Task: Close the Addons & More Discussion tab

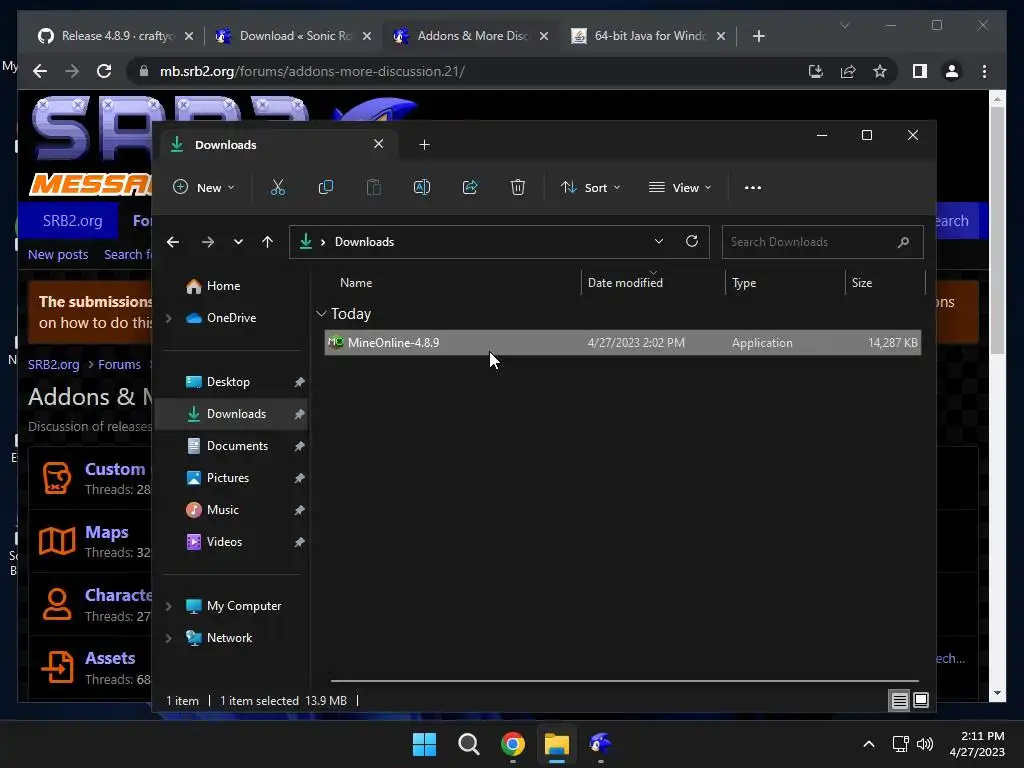Action: point(543,36)
